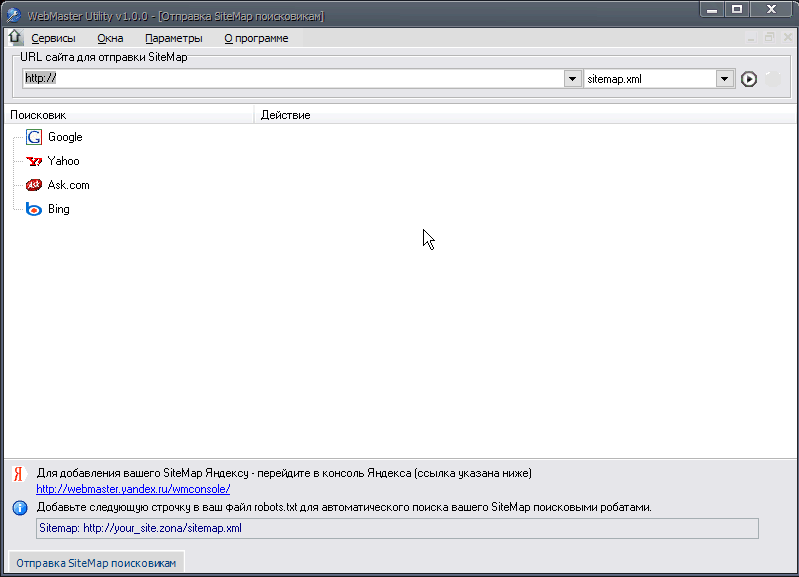Click the Bing icon in the list
Image resolution: width=799 pixels, height=577 pixels.
coord(34,209)
